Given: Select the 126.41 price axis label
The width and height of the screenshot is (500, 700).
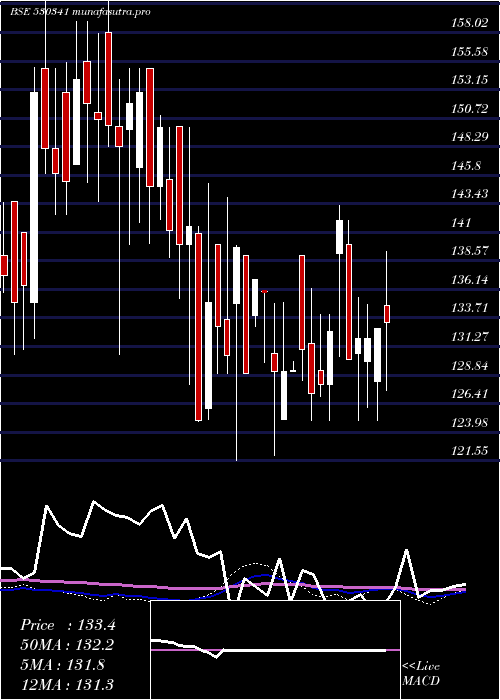Looking at the screenshot, I should pos(470,394).
